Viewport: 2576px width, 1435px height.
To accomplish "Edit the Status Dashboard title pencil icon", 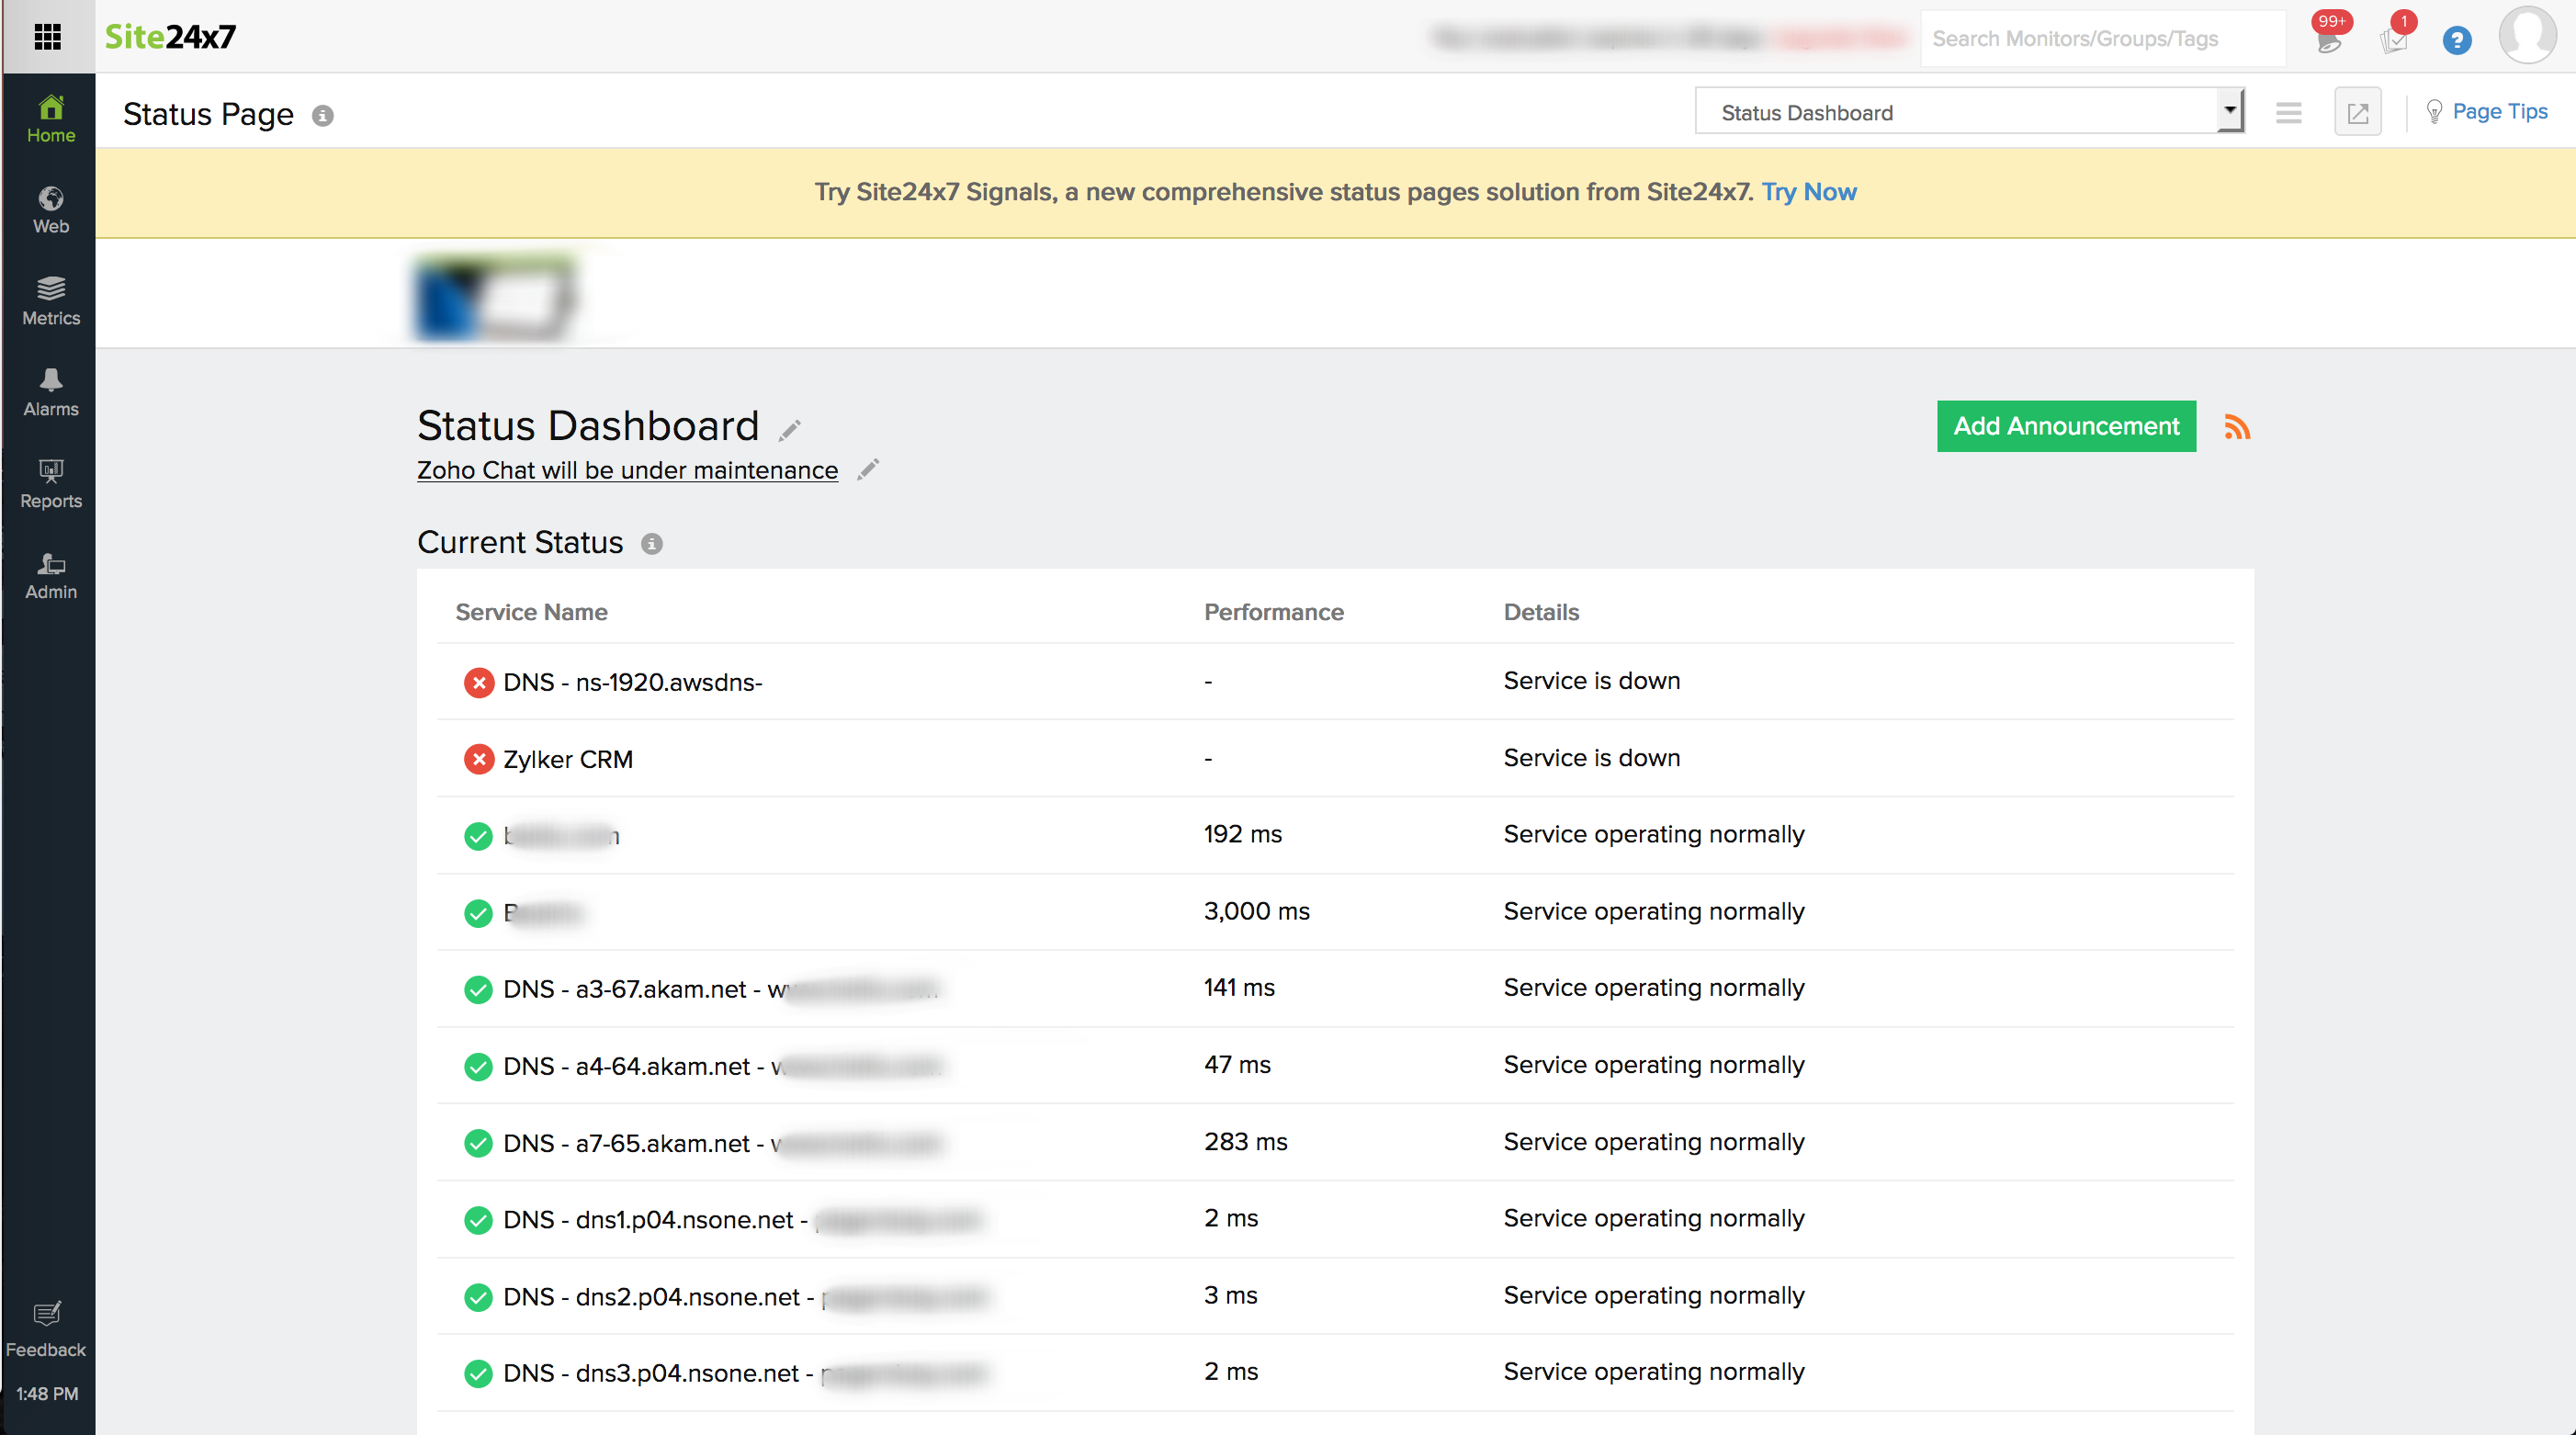I will (x=790, y=430).
